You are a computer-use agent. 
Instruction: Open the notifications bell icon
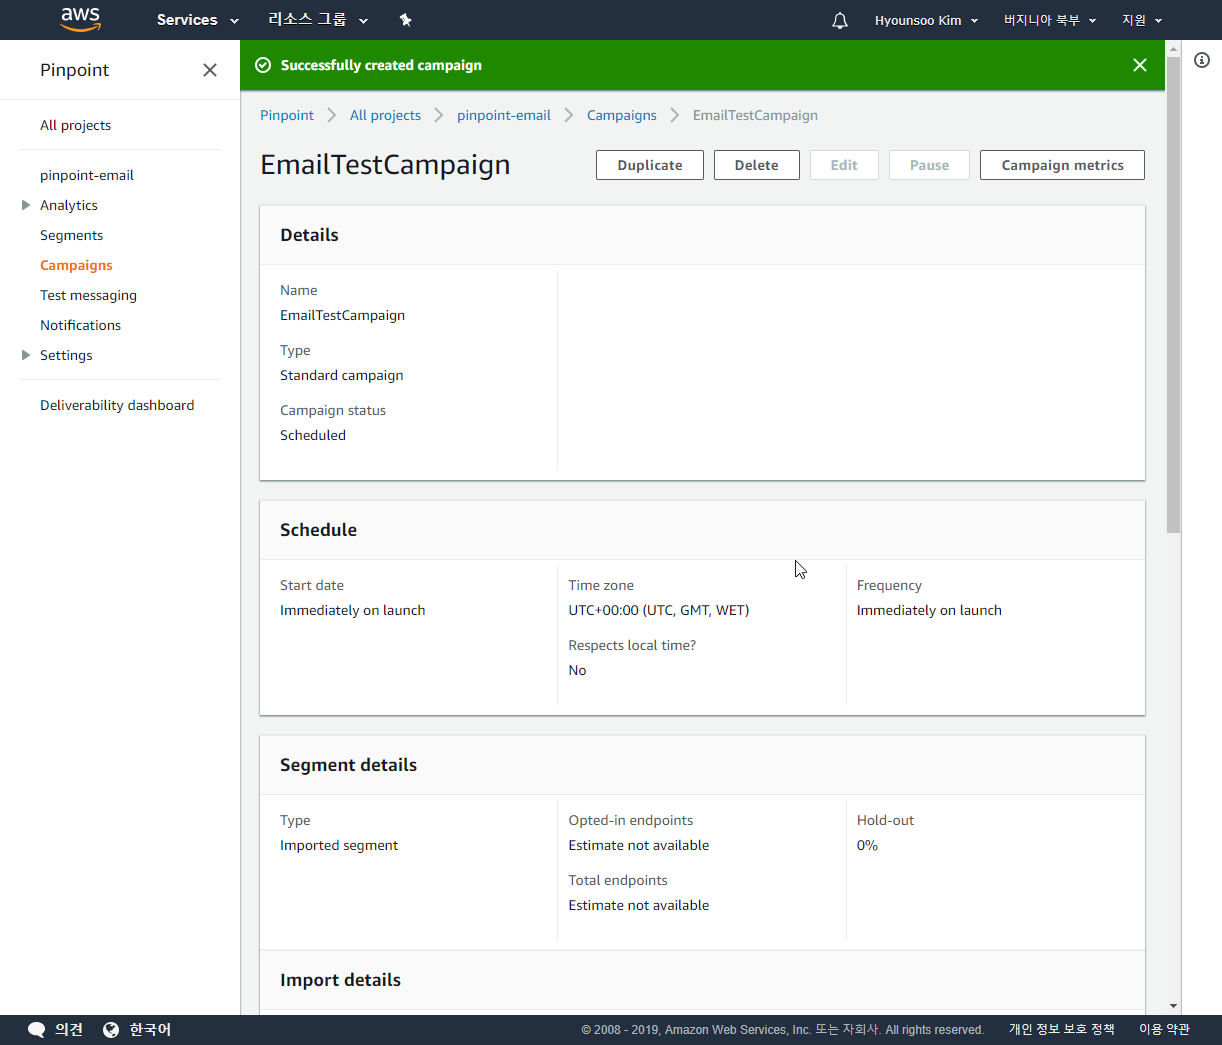click(840, 20)
